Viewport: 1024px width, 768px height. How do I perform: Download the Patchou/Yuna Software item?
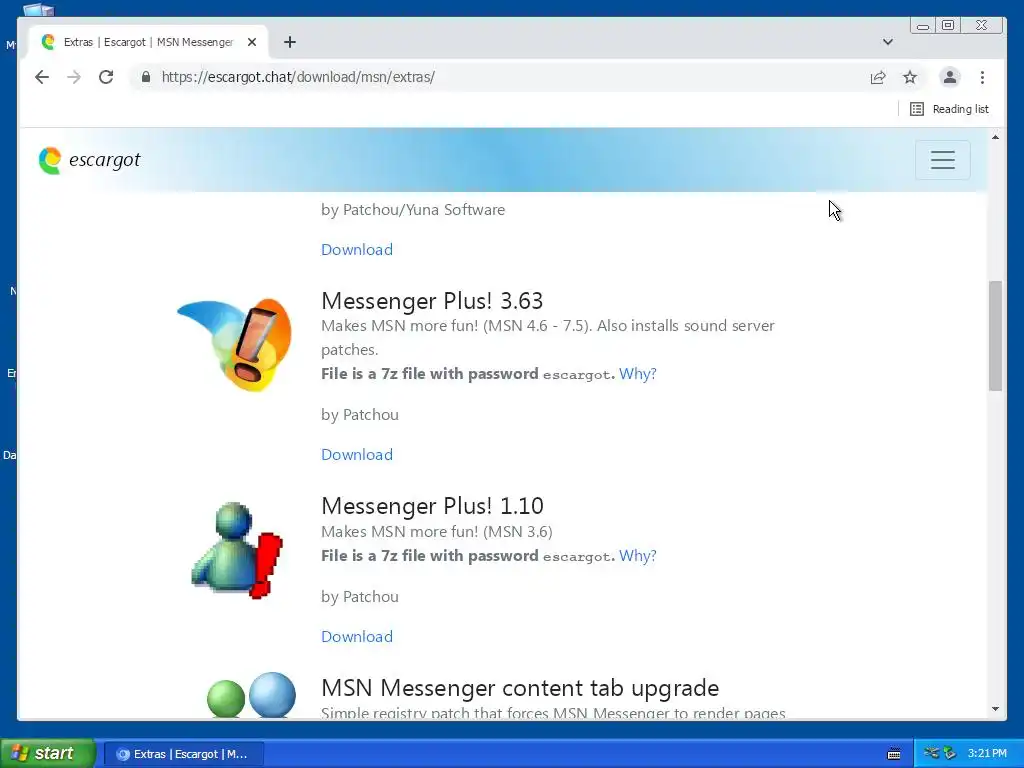point(357,249)
